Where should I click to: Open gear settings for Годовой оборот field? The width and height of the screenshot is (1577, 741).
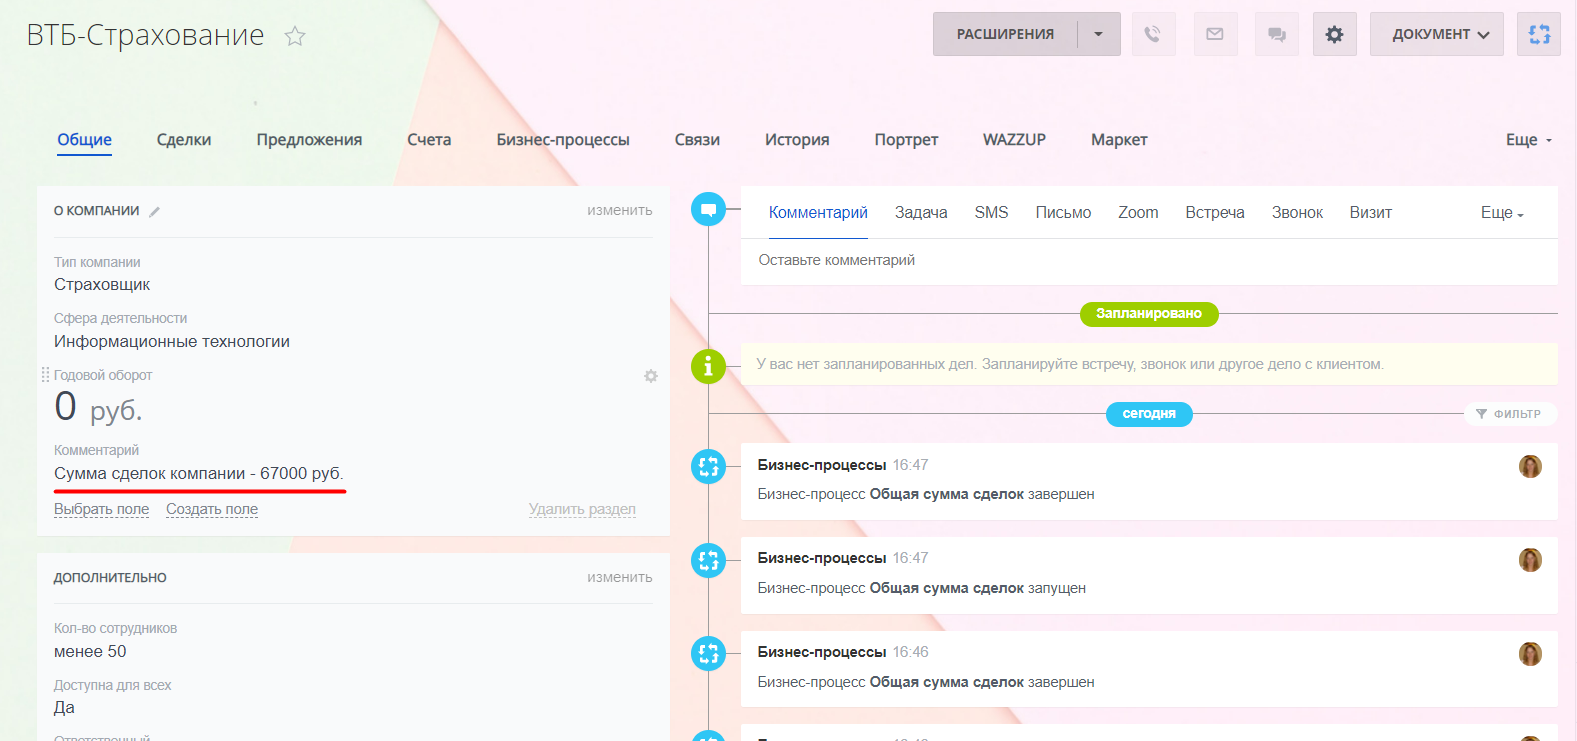click(651, 376)
